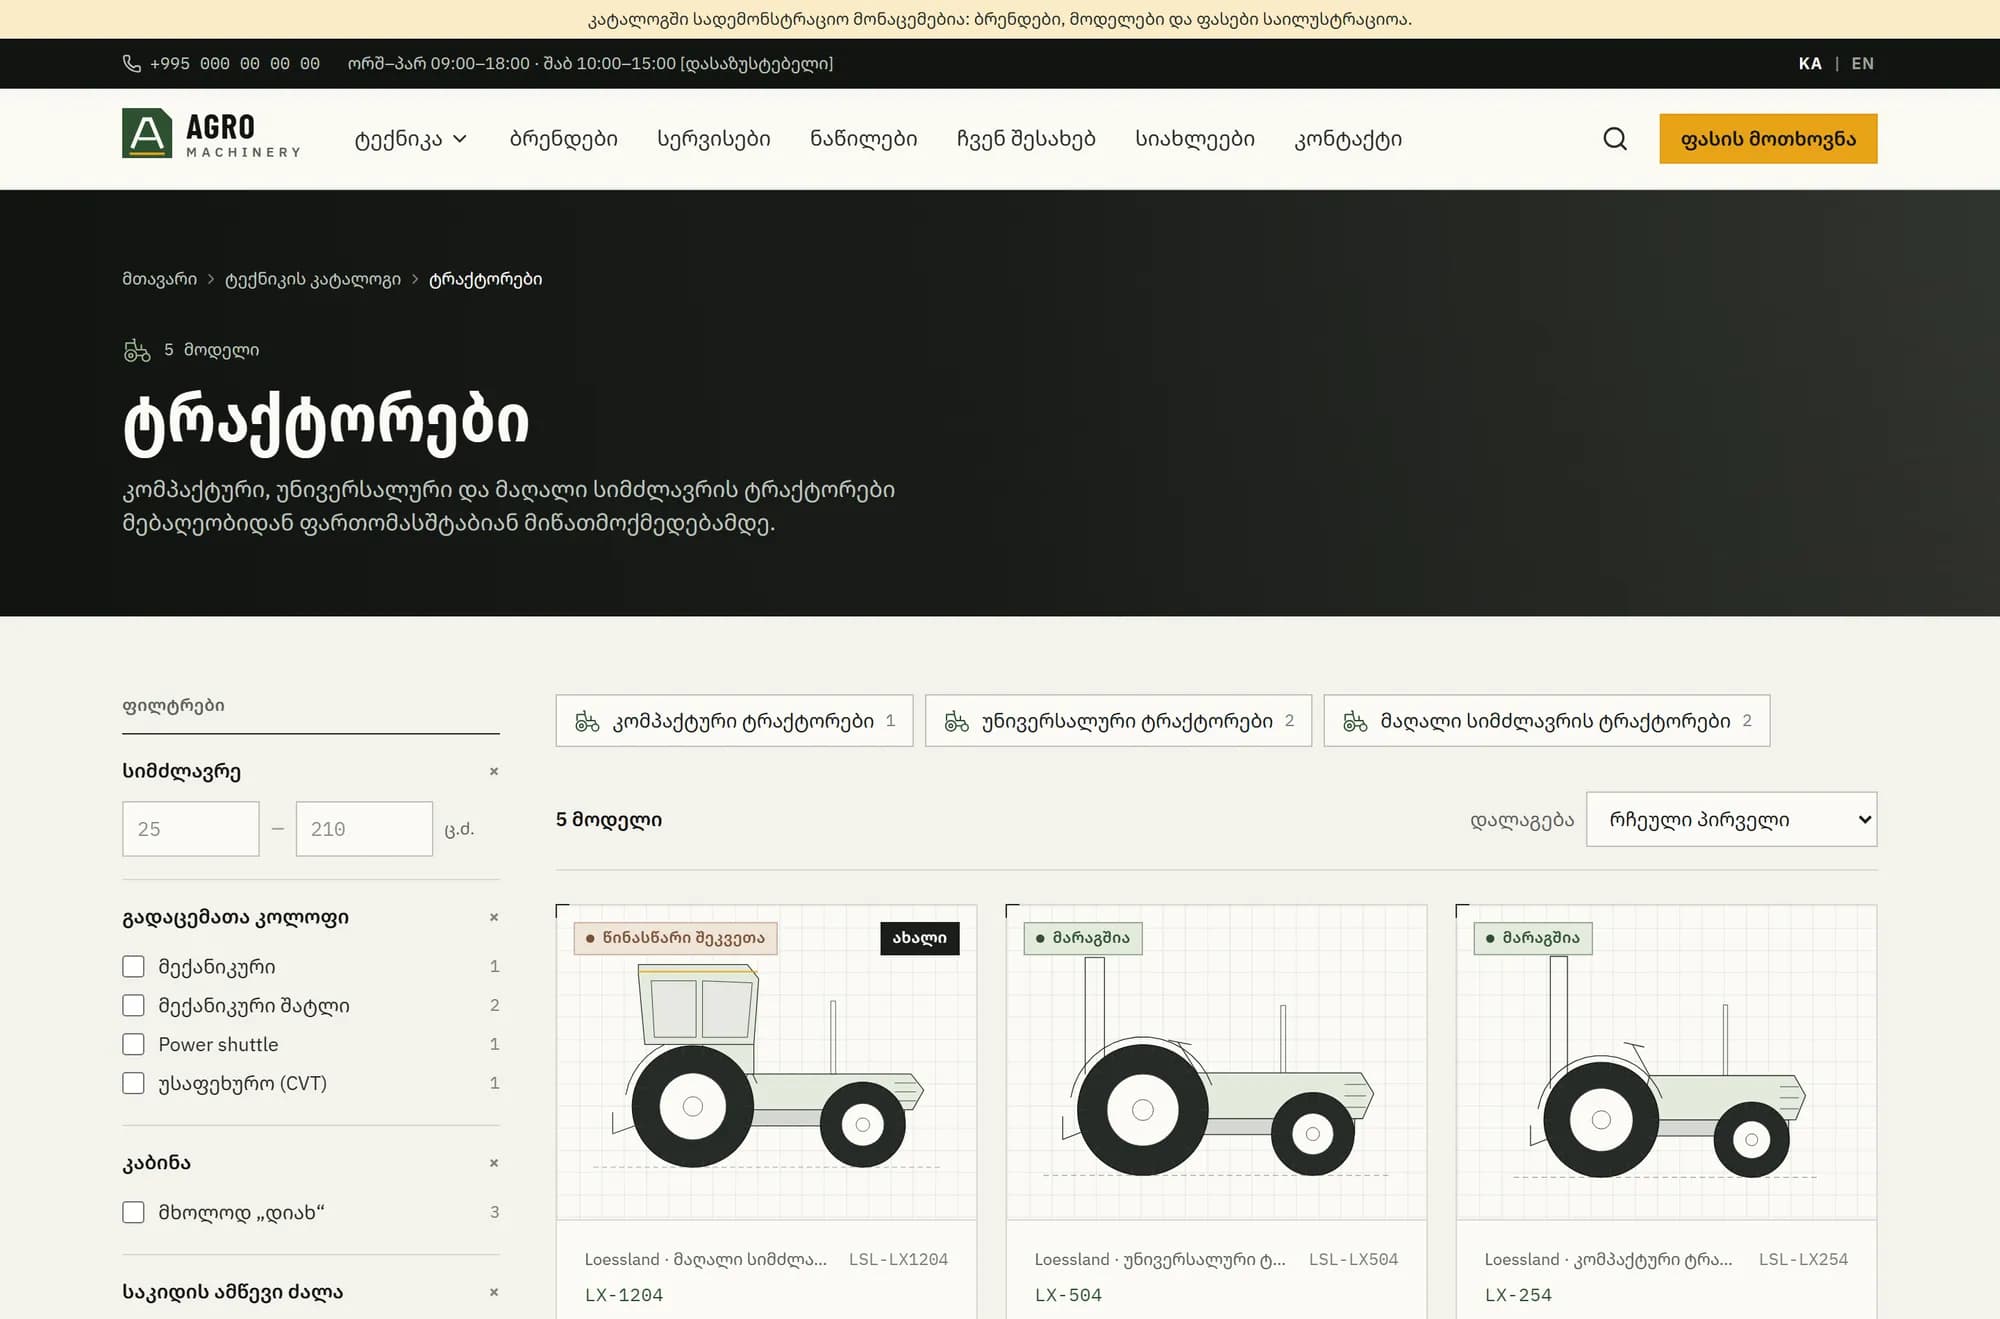
Task: Open the search magnifier icon
Action: 1615,139
